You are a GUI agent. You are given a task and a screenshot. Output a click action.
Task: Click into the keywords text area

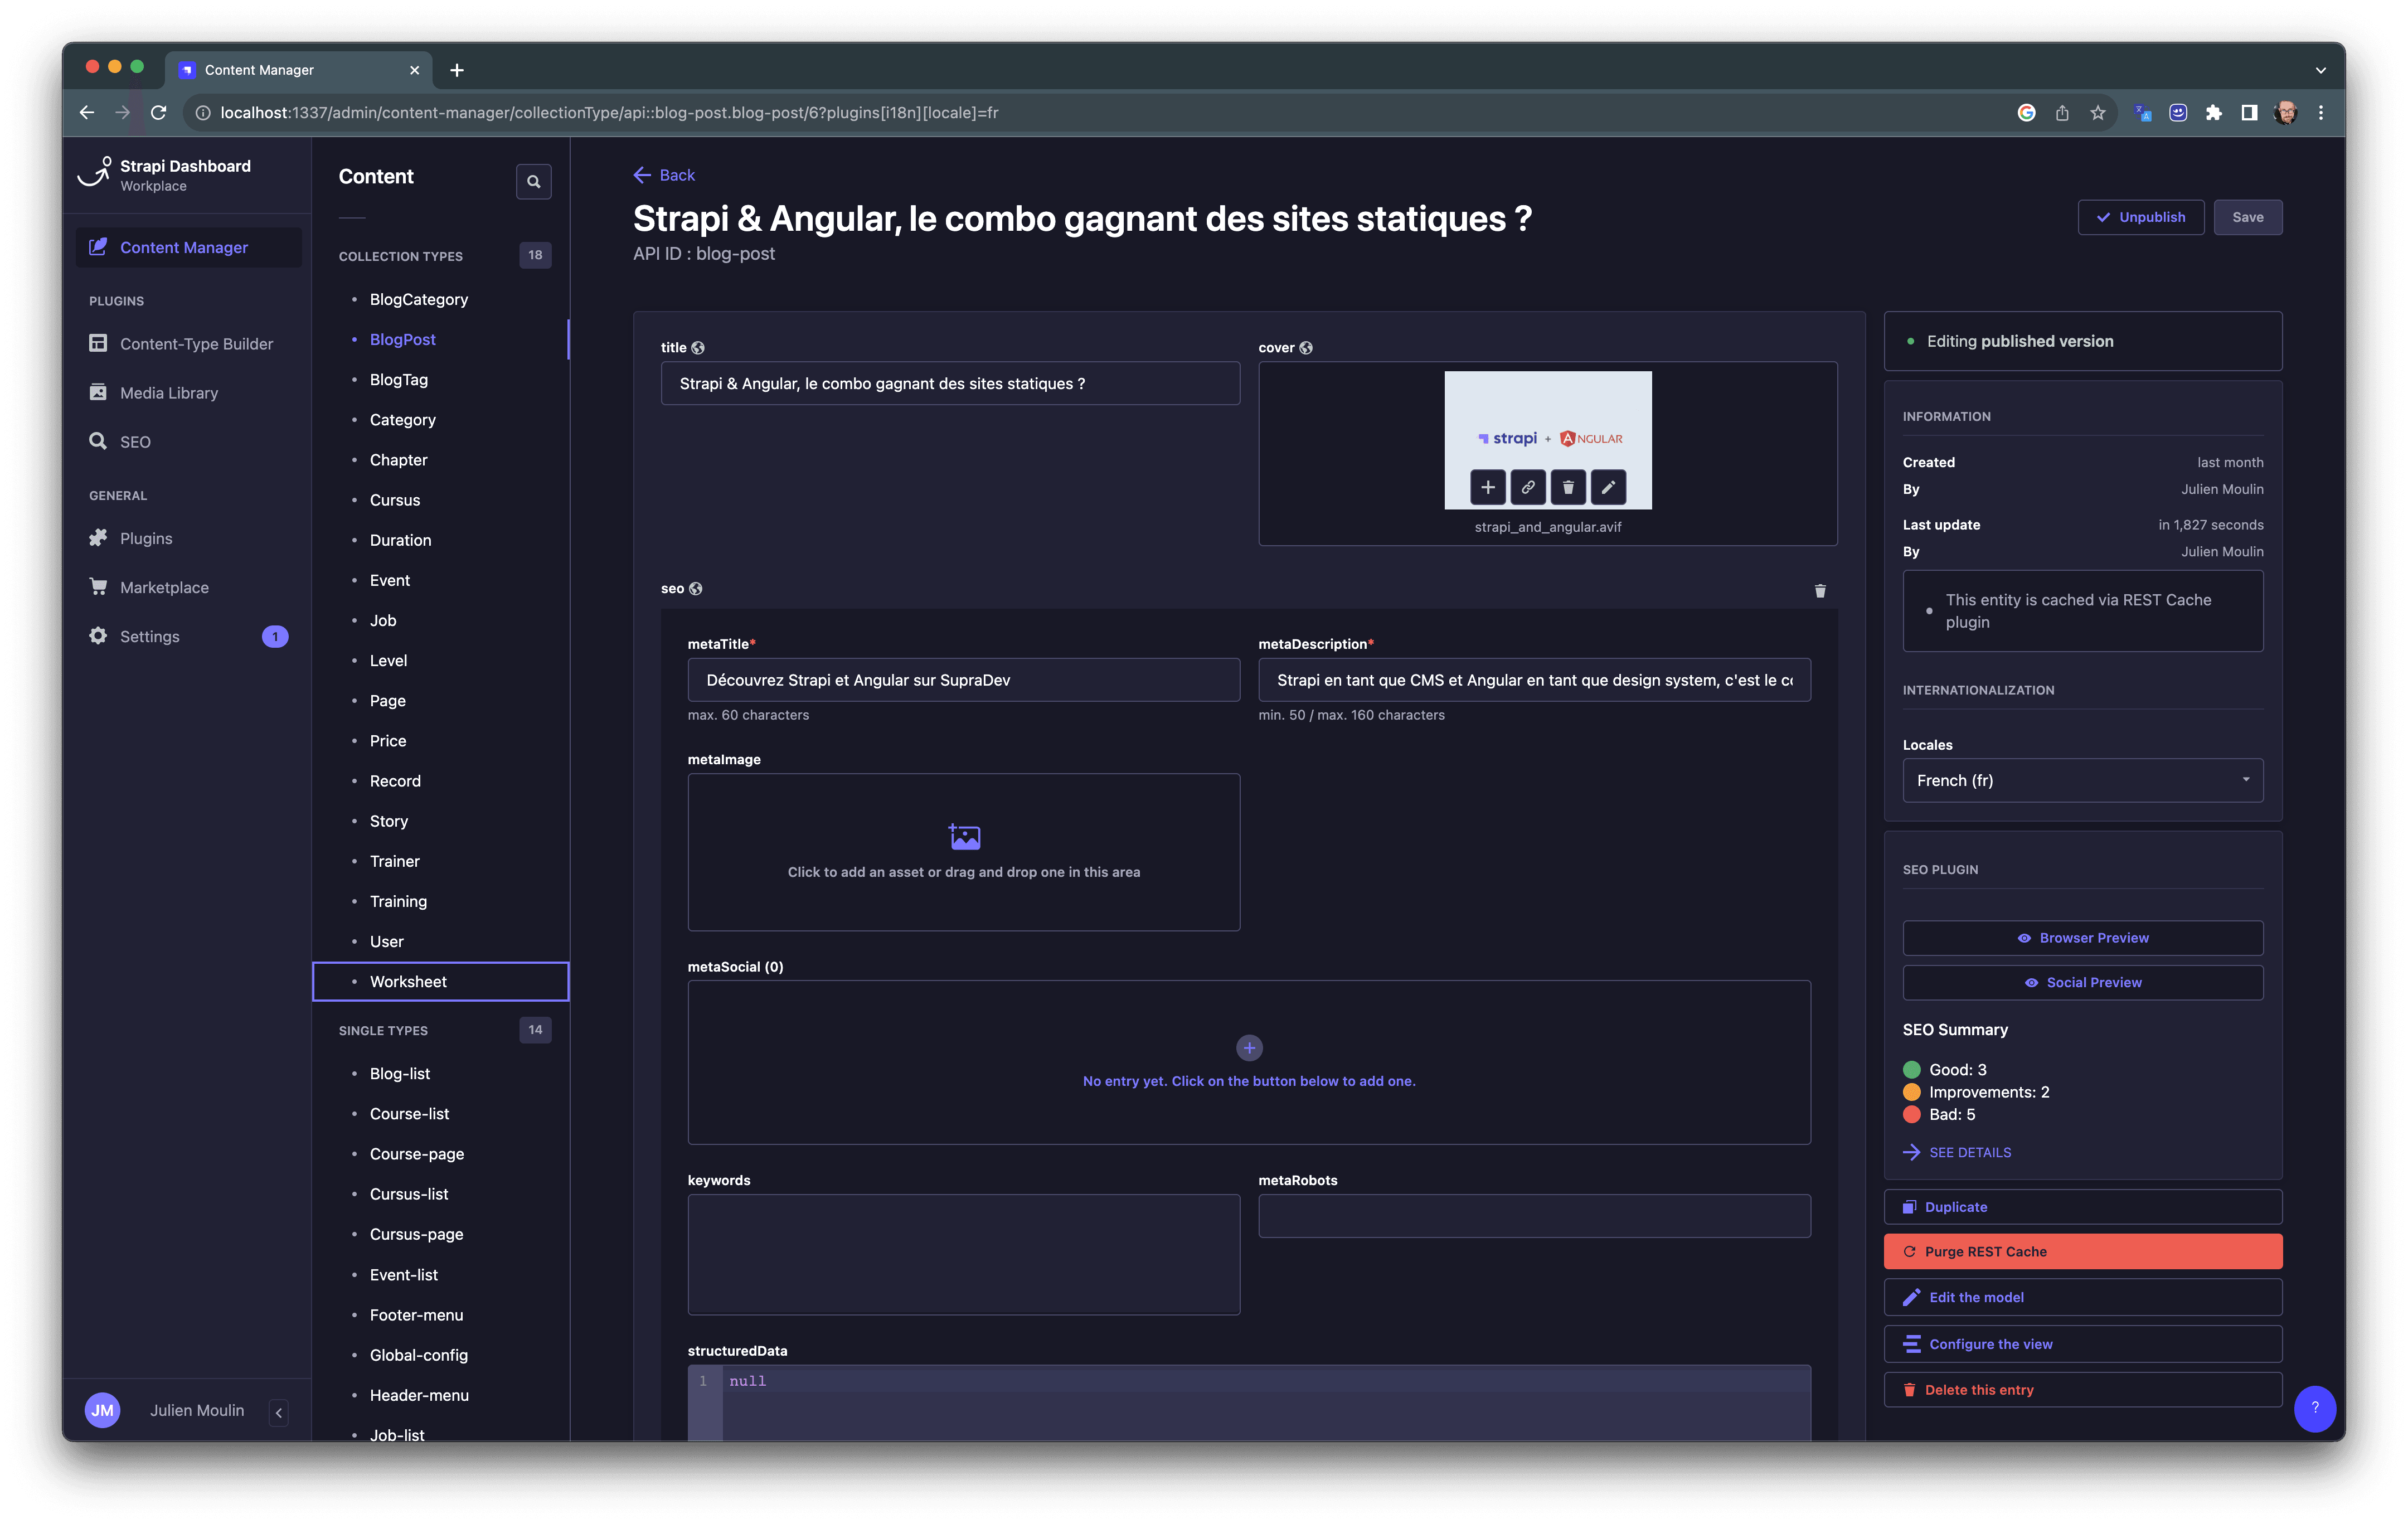(963, 1254)
